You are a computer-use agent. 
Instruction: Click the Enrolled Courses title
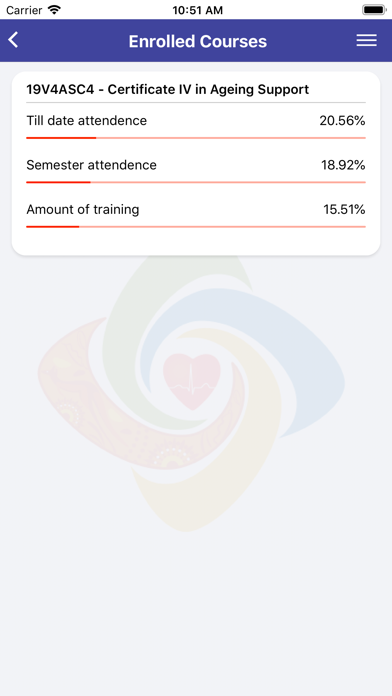tap(198, 41)
